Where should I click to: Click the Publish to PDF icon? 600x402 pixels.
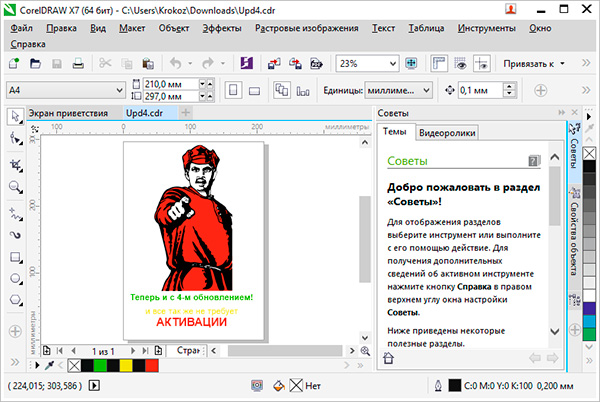316,63
